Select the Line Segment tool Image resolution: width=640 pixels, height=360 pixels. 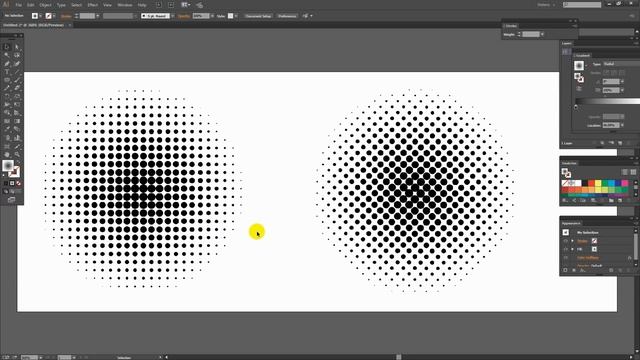point(17,72)
